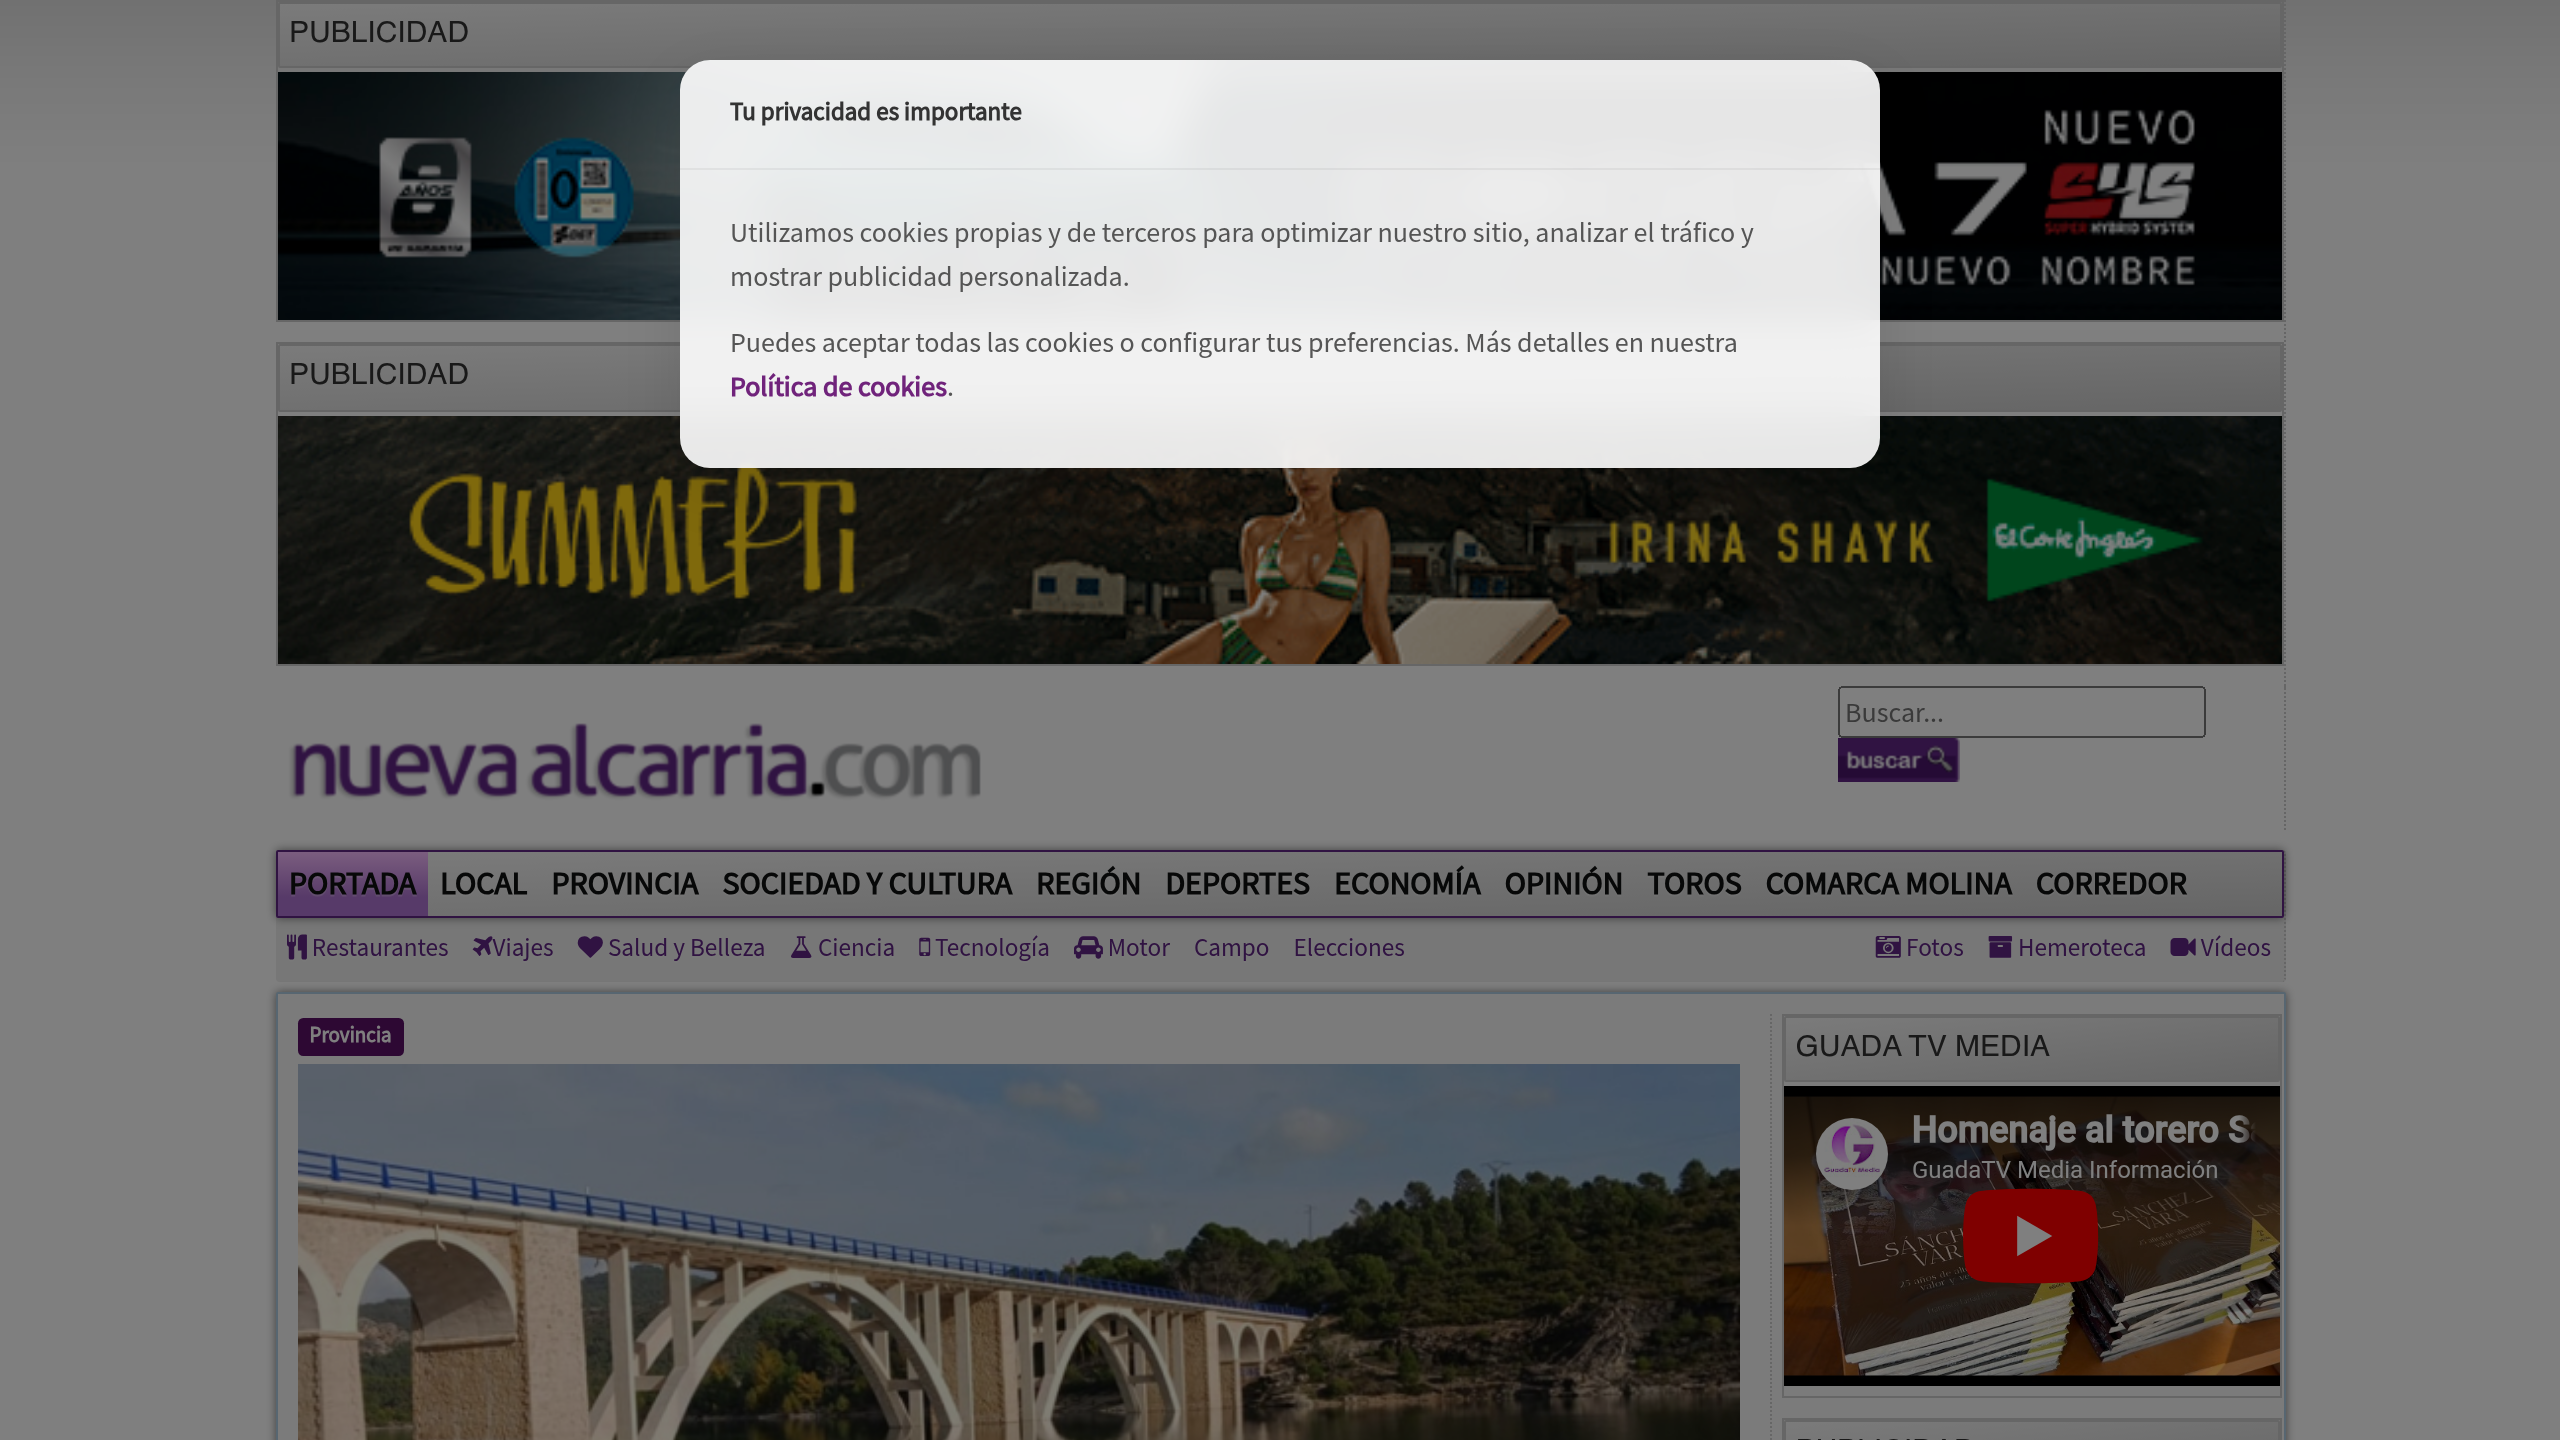
Task: Open the Viajes link
Action: [x=513, y=947]
